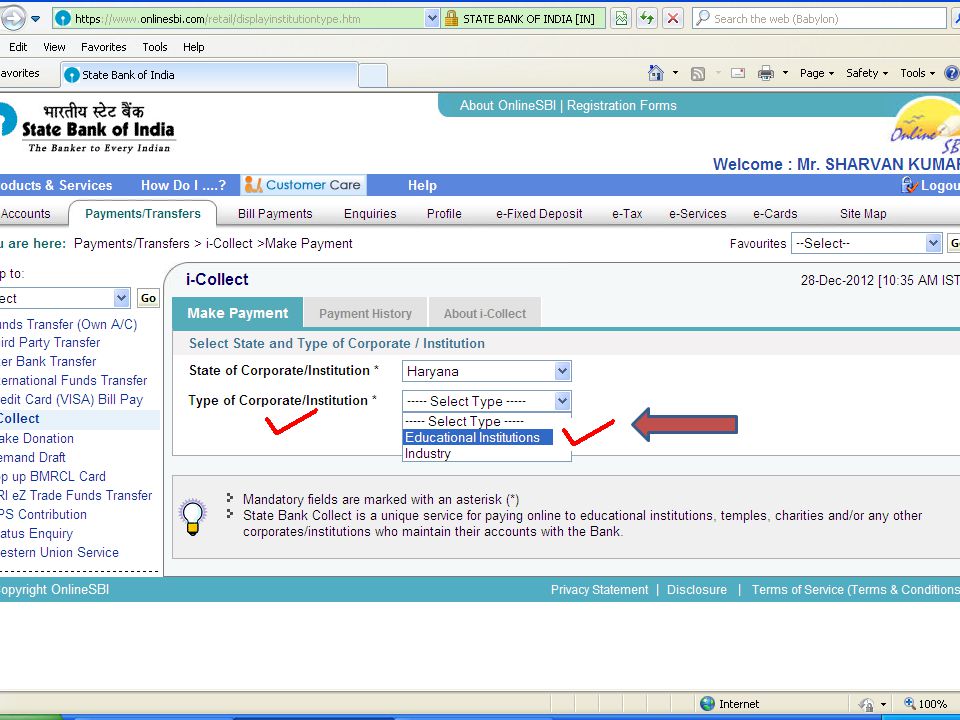Open the Profile tab
The height and width of the screenshot is (720, 960).
coord(444,214)
